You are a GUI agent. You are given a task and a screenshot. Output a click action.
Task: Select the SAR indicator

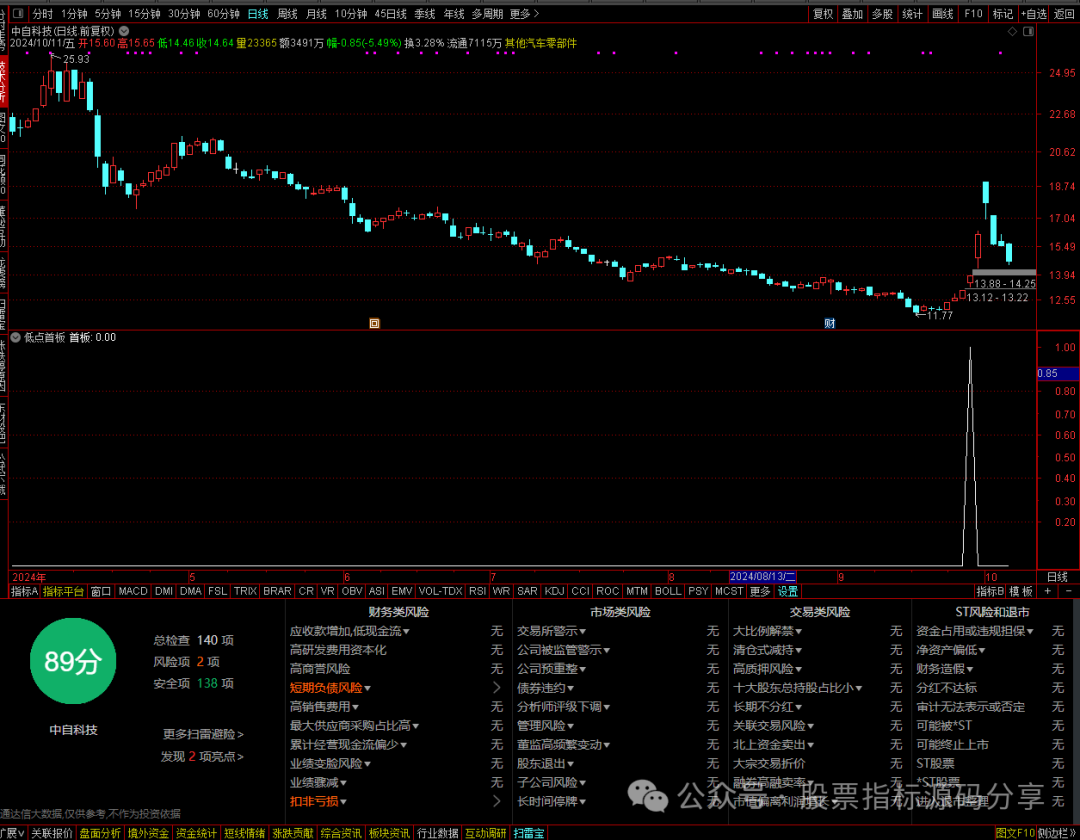click(527, 591)
